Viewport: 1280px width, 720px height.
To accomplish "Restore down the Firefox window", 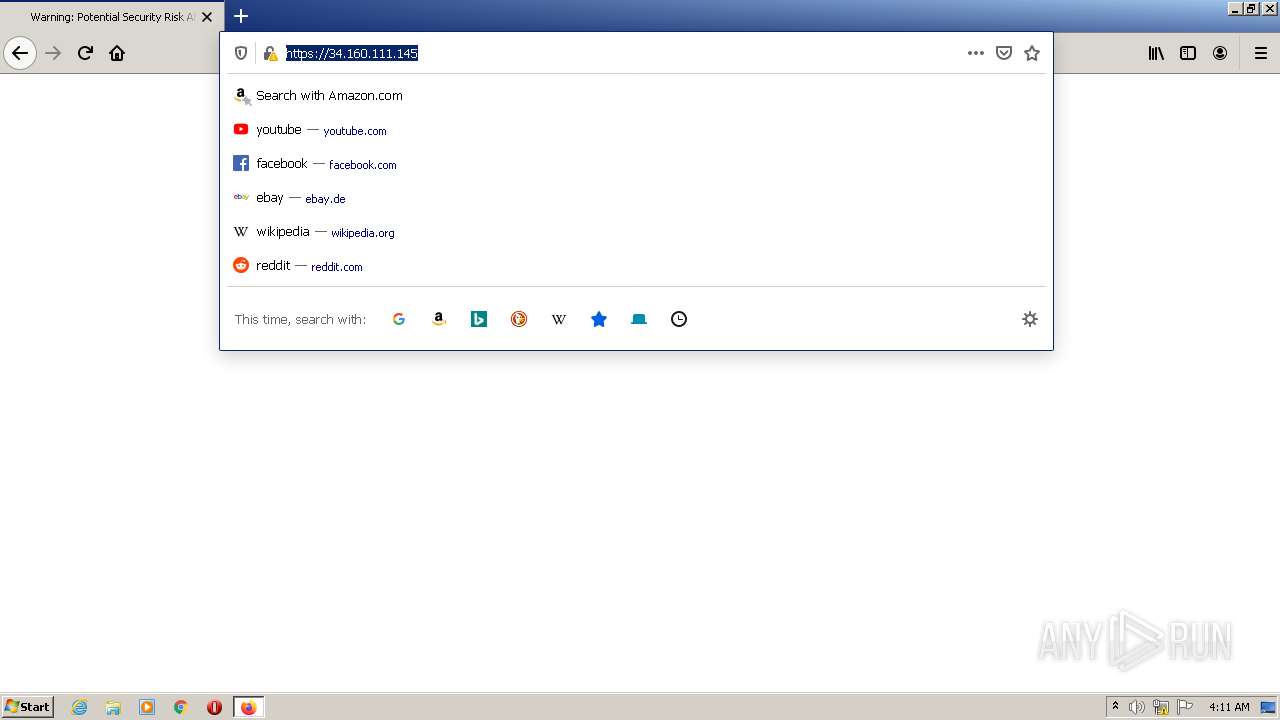I will [x=1250, y=8].
